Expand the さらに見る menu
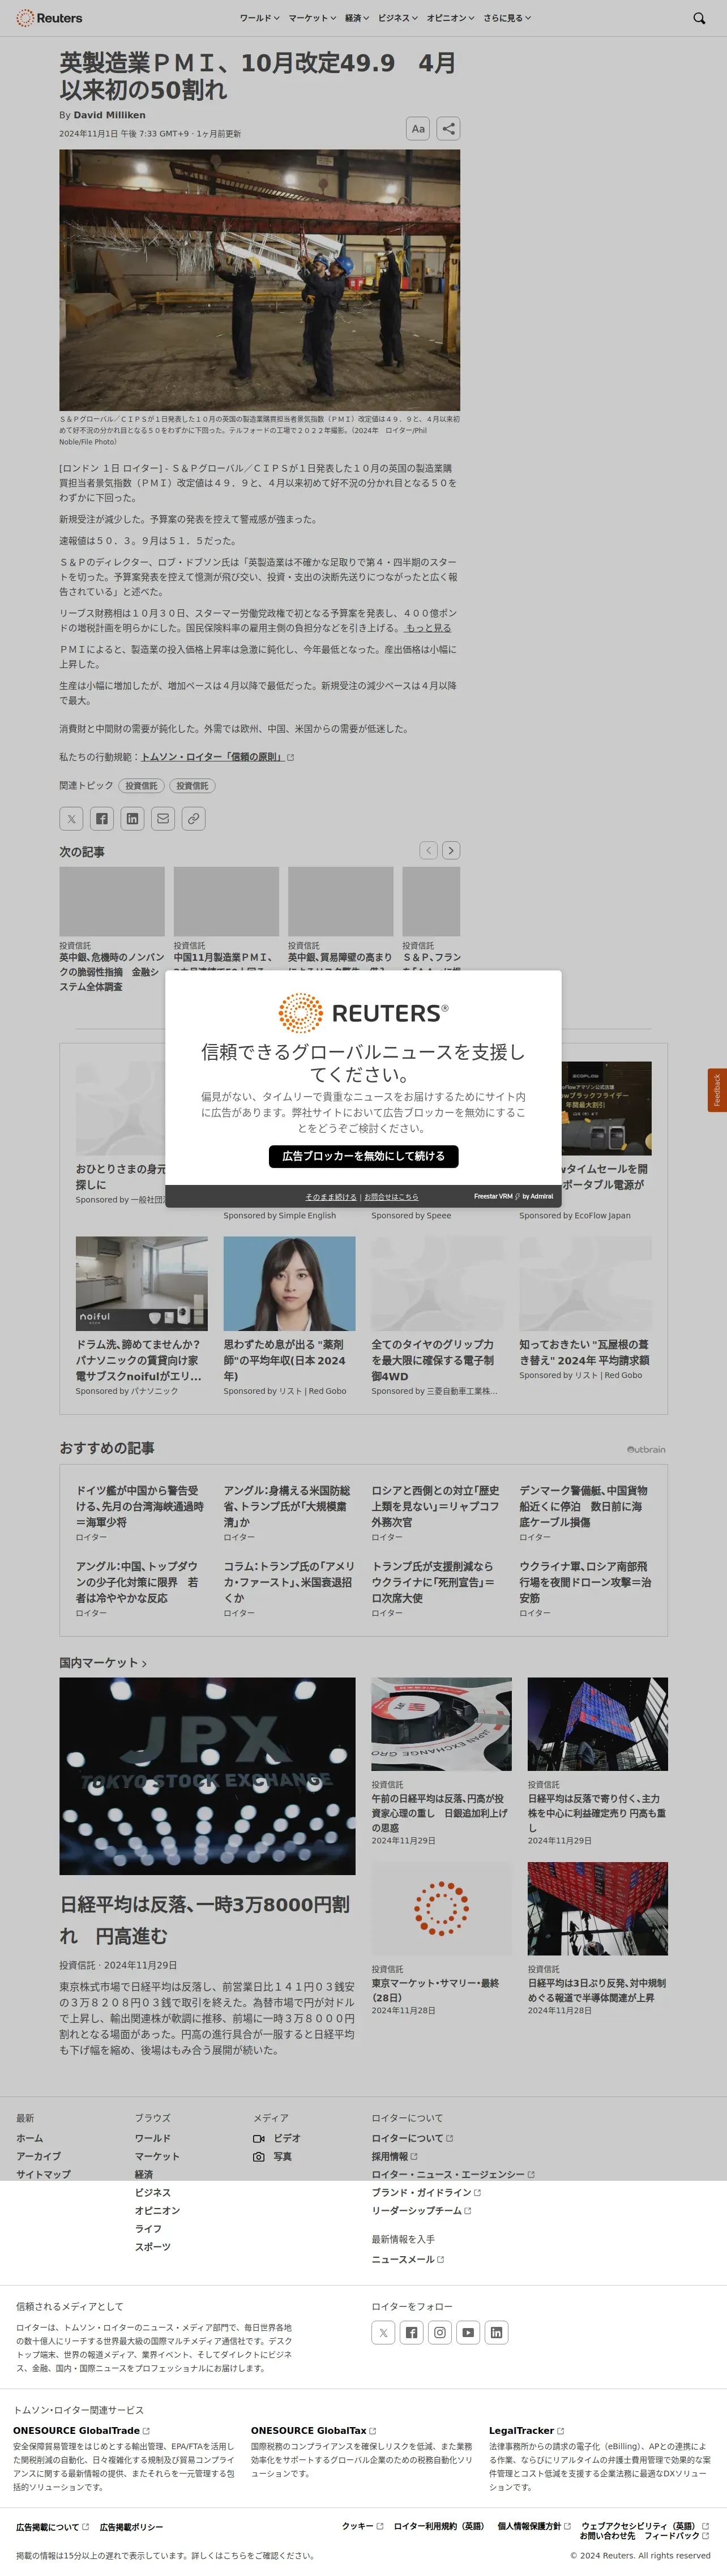The height and width of the screenshot is (2576, 727). tap(507, 18)
